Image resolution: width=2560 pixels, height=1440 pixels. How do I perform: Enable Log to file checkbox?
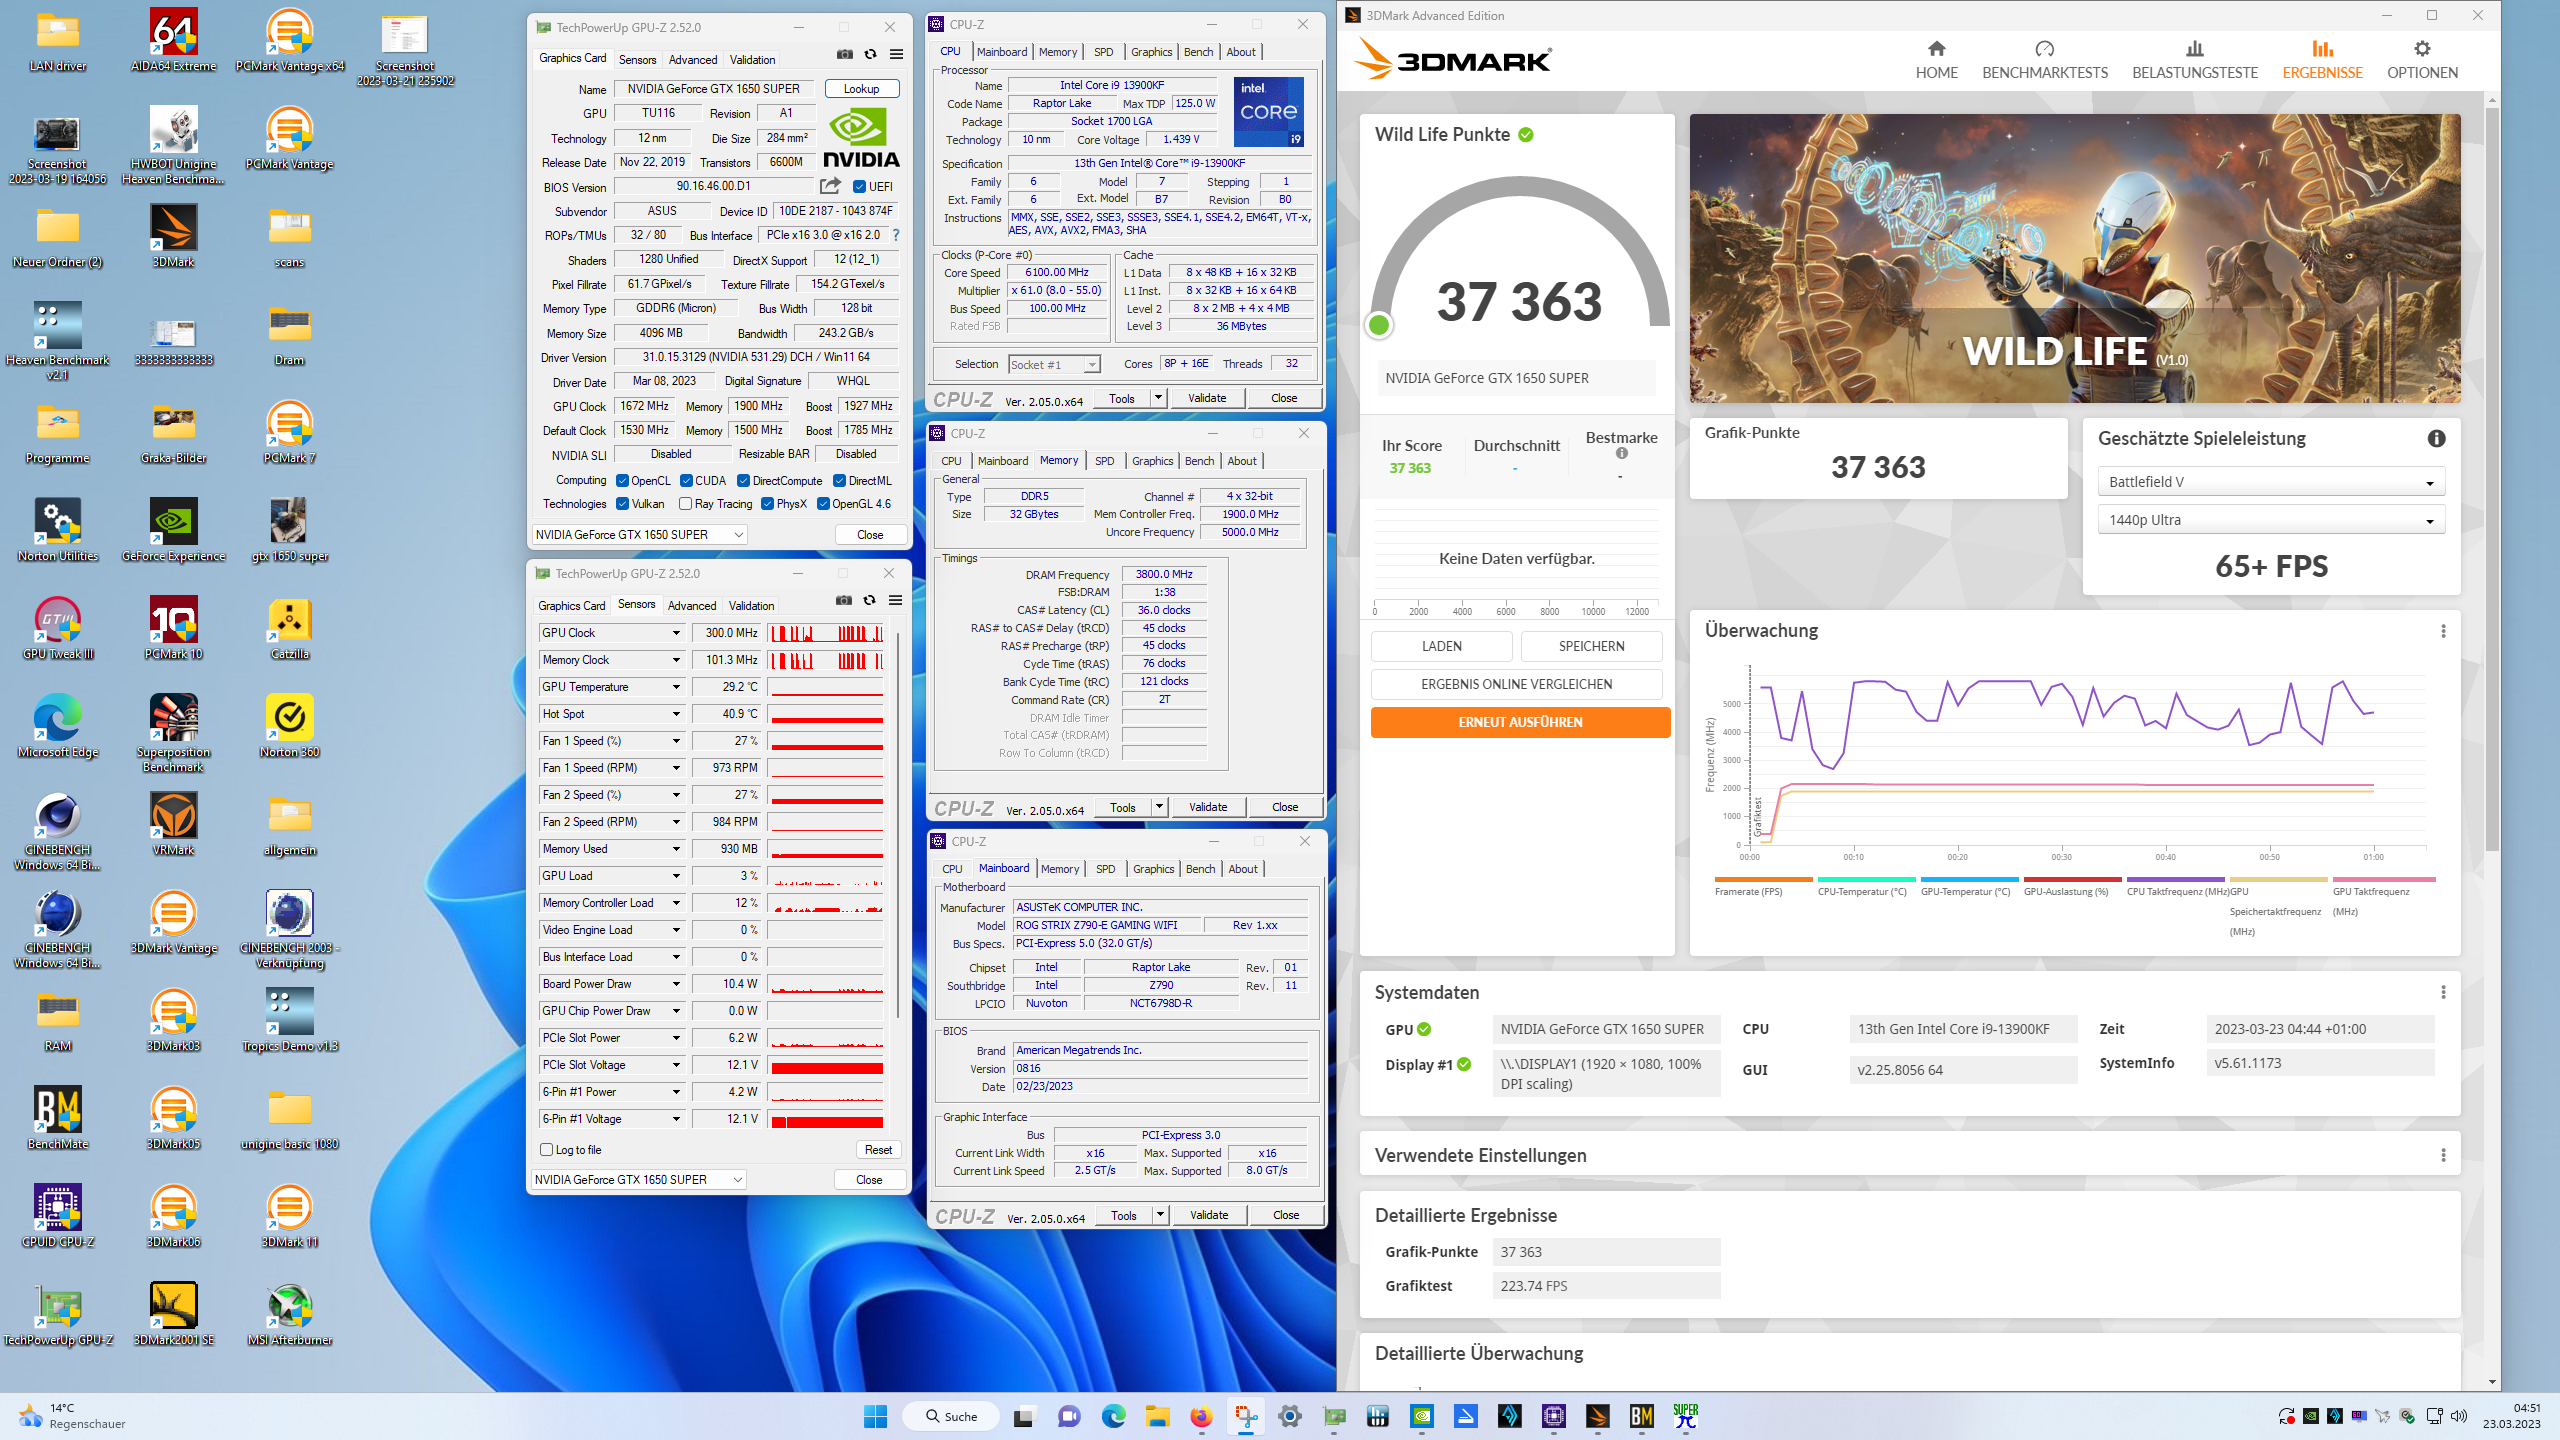(546, 1150)
